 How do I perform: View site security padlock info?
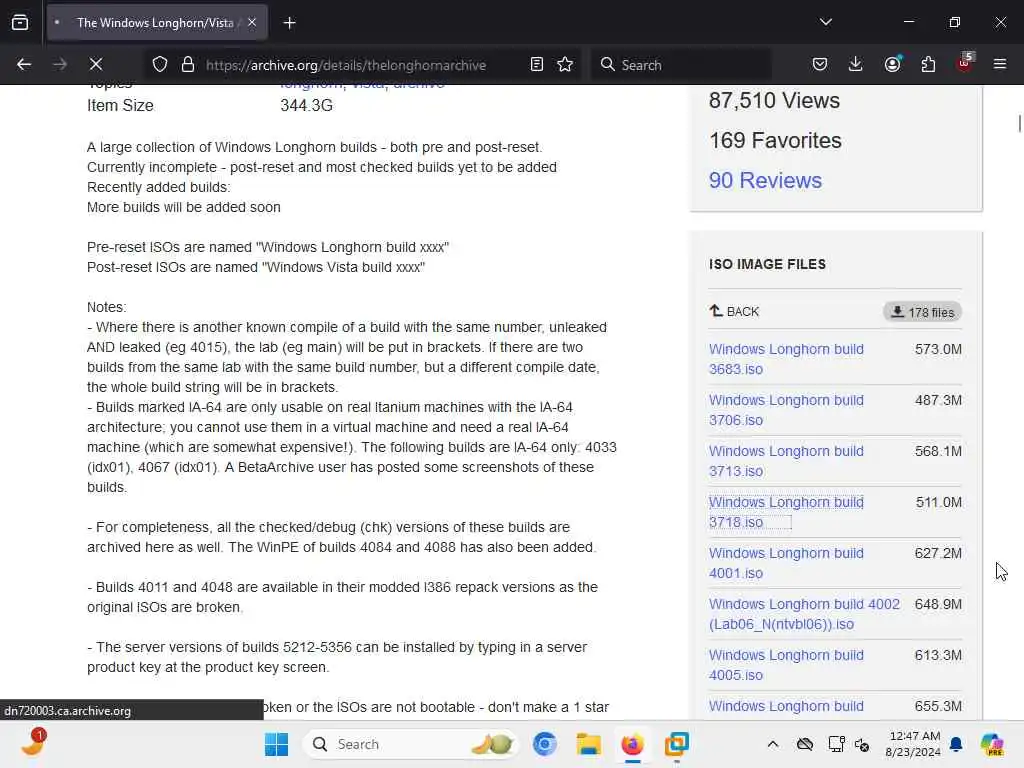pos(188,65)
